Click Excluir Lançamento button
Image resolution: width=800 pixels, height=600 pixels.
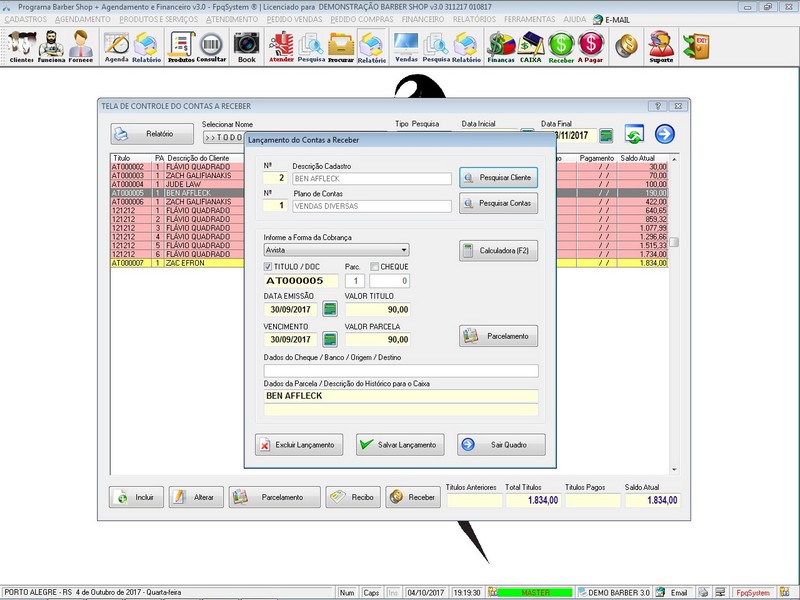pos(299,445)
